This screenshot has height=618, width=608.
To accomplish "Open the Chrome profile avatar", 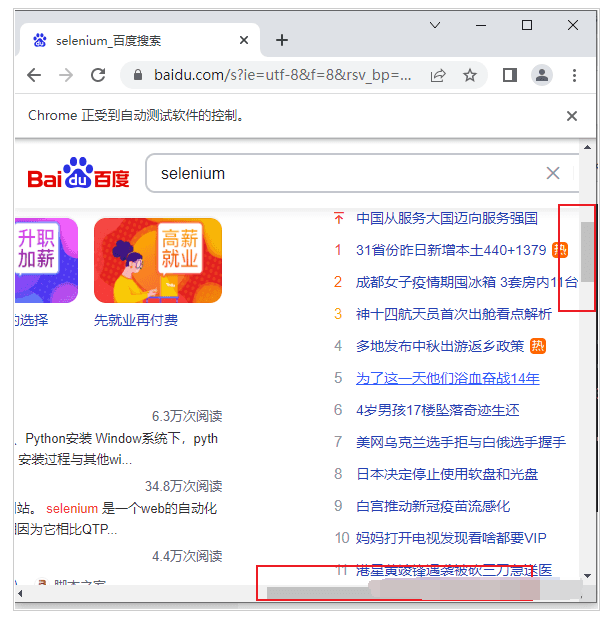I will point(542,75).
